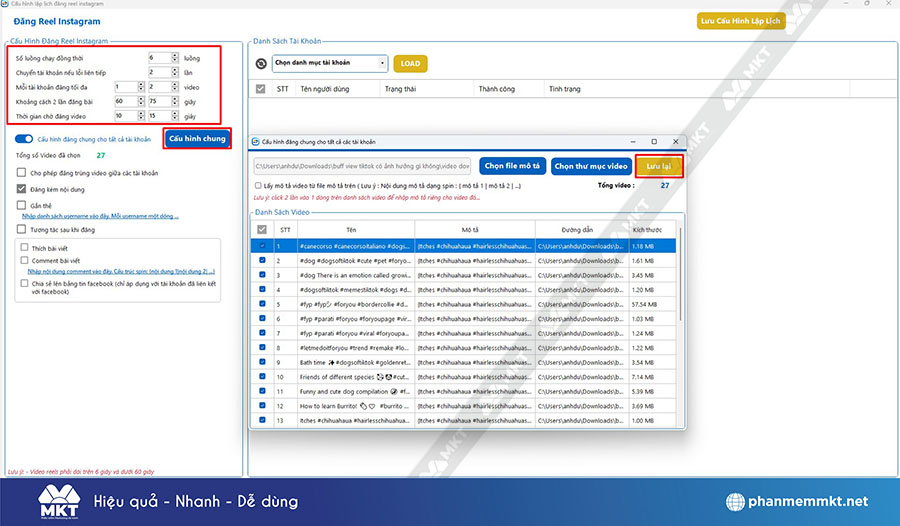
Task: Uncheck video row 2 checkbox
Action: pos(262,260)
